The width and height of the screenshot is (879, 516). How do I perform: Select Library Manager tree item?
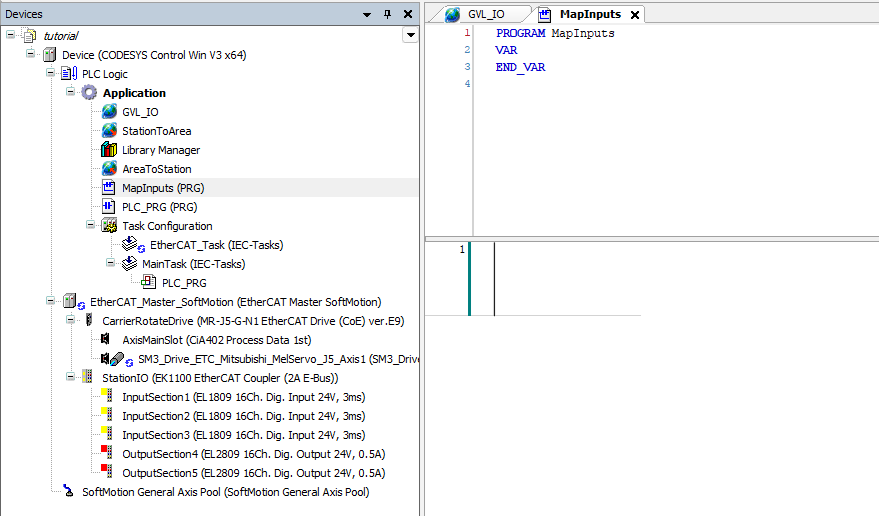[x=161, y=150]
